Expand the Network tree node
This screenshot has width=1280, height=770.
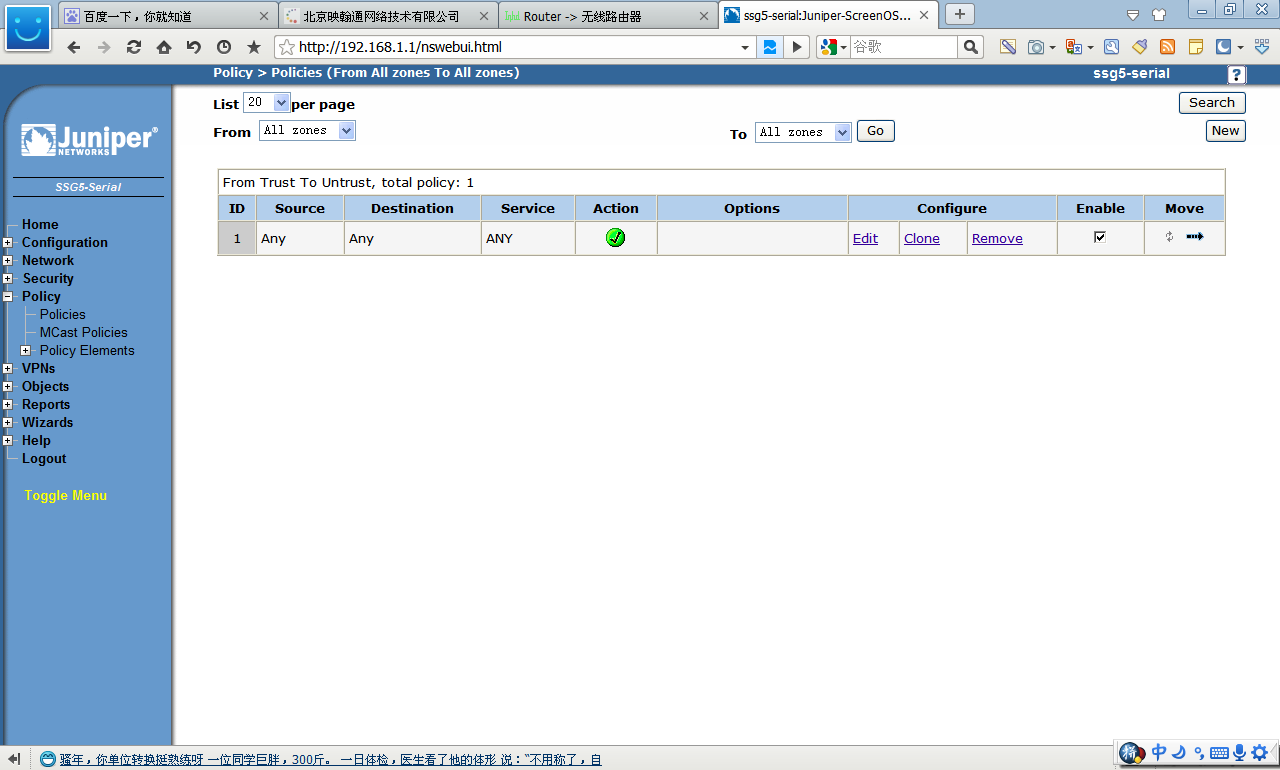coord(8,261)
